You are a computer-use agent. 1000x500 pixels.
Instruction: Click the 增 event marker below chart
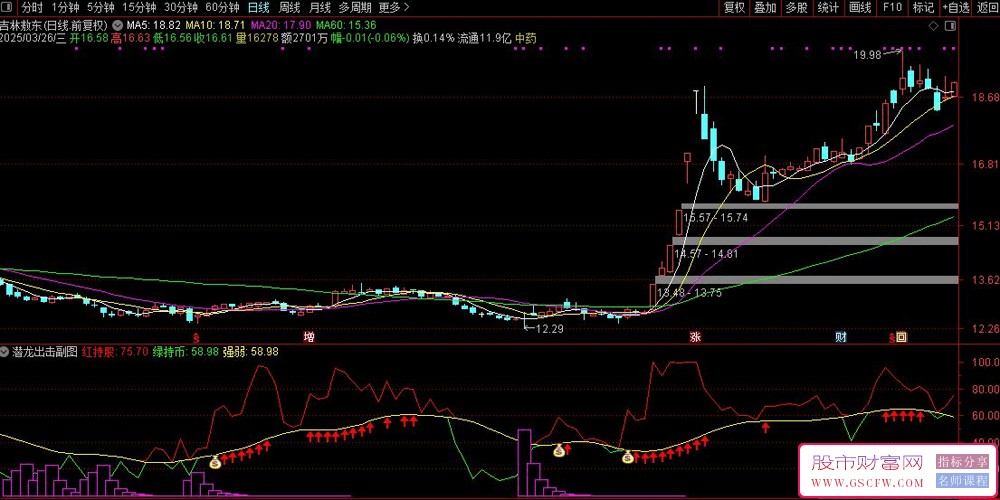coord(309,337)
